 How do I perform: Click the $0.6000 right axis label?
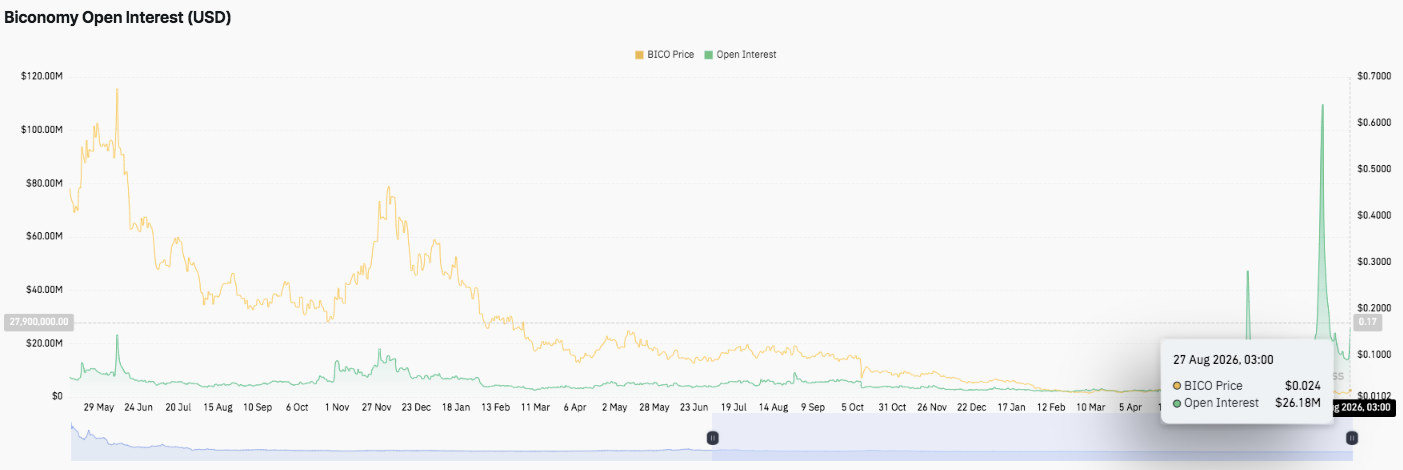pyautogui.click(x=1372, y=123)
